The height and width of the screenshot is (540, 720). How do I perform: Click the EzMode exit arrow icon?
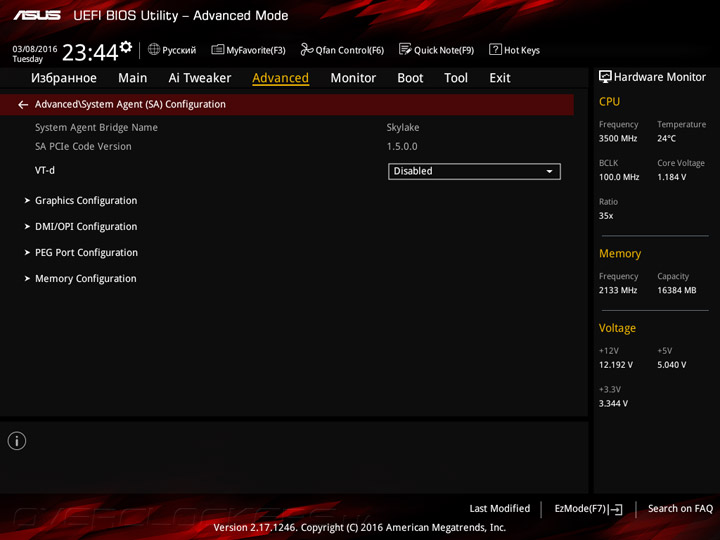coord(617,509)
